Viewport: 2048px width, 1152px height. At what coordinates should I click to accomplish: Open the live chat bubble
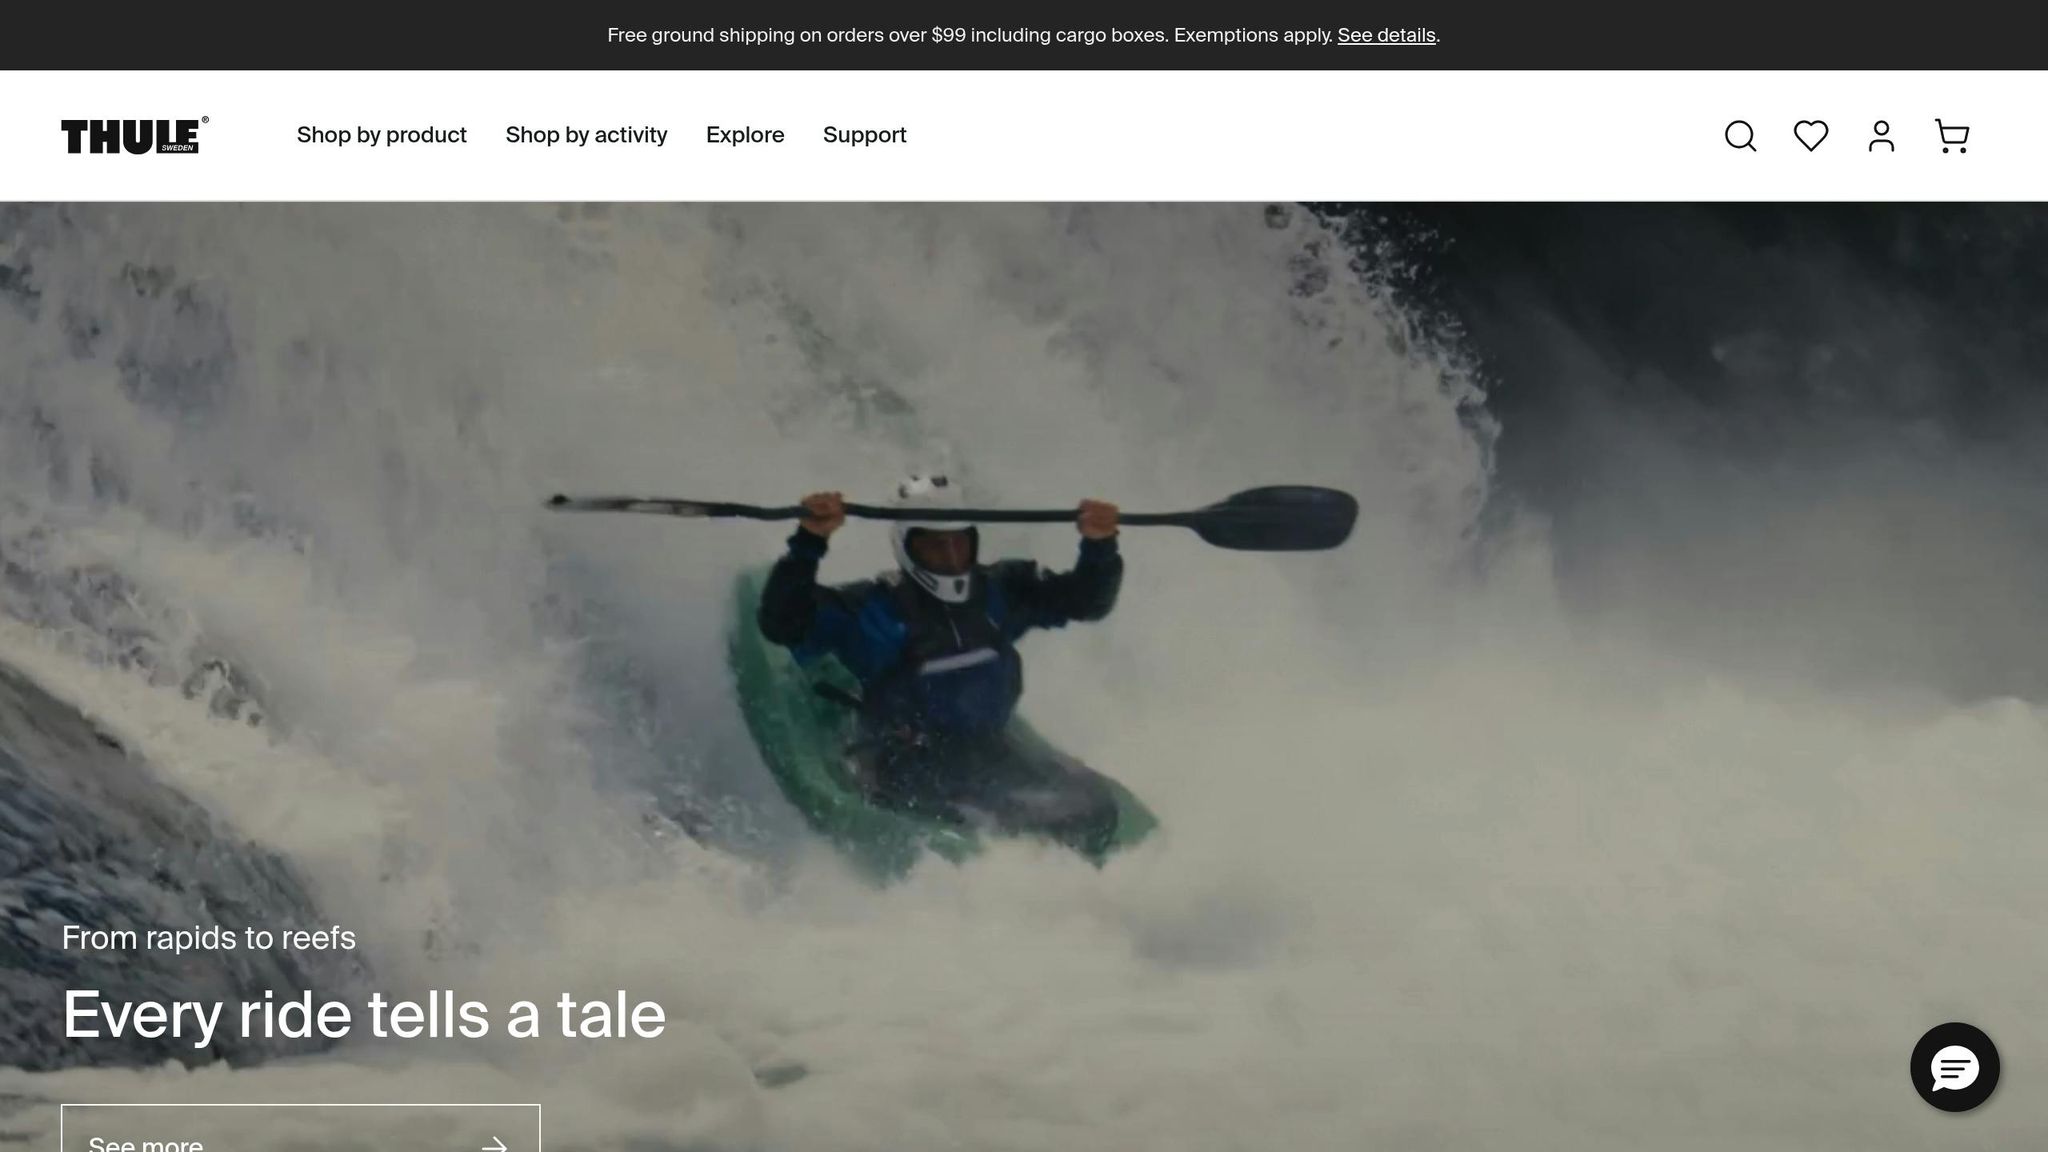pos(1954,1067)
